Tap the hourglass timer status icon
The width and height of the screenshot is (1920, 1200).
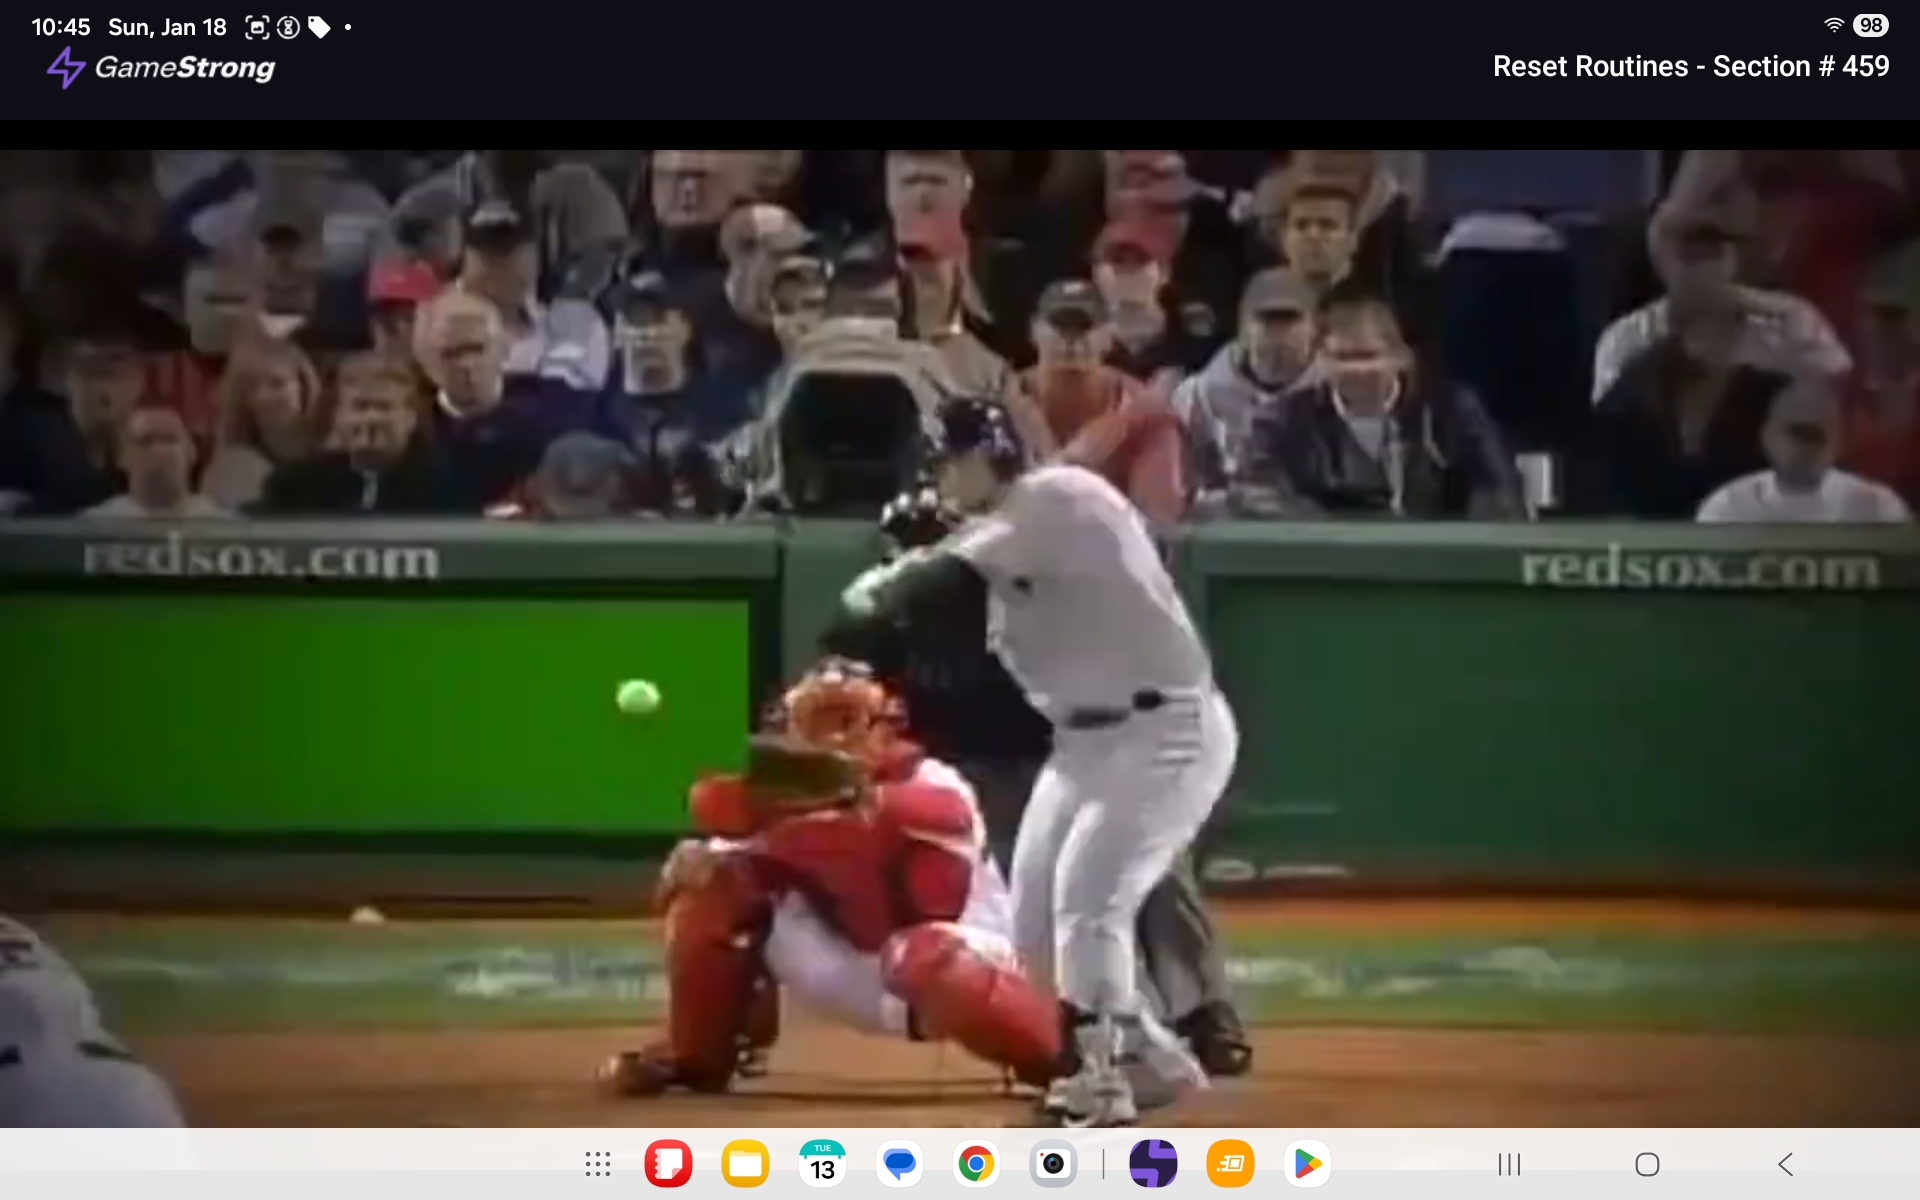click(288, 27)
